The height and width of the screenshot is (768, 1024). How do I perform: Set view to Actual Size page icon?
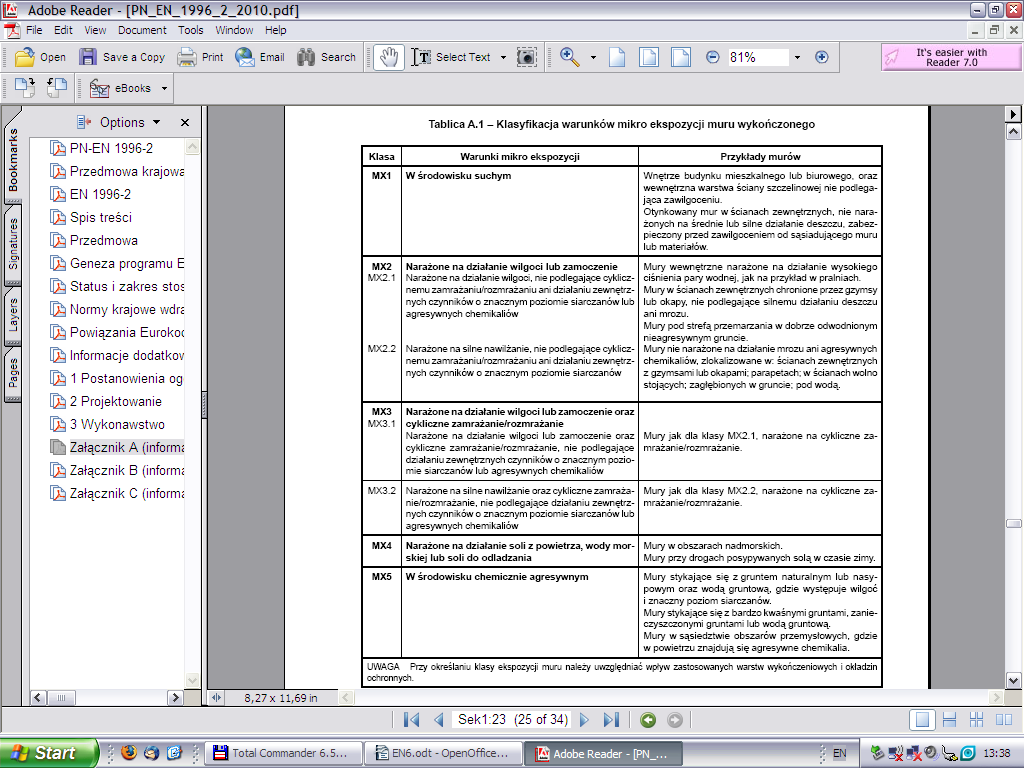tap(617, 57)
